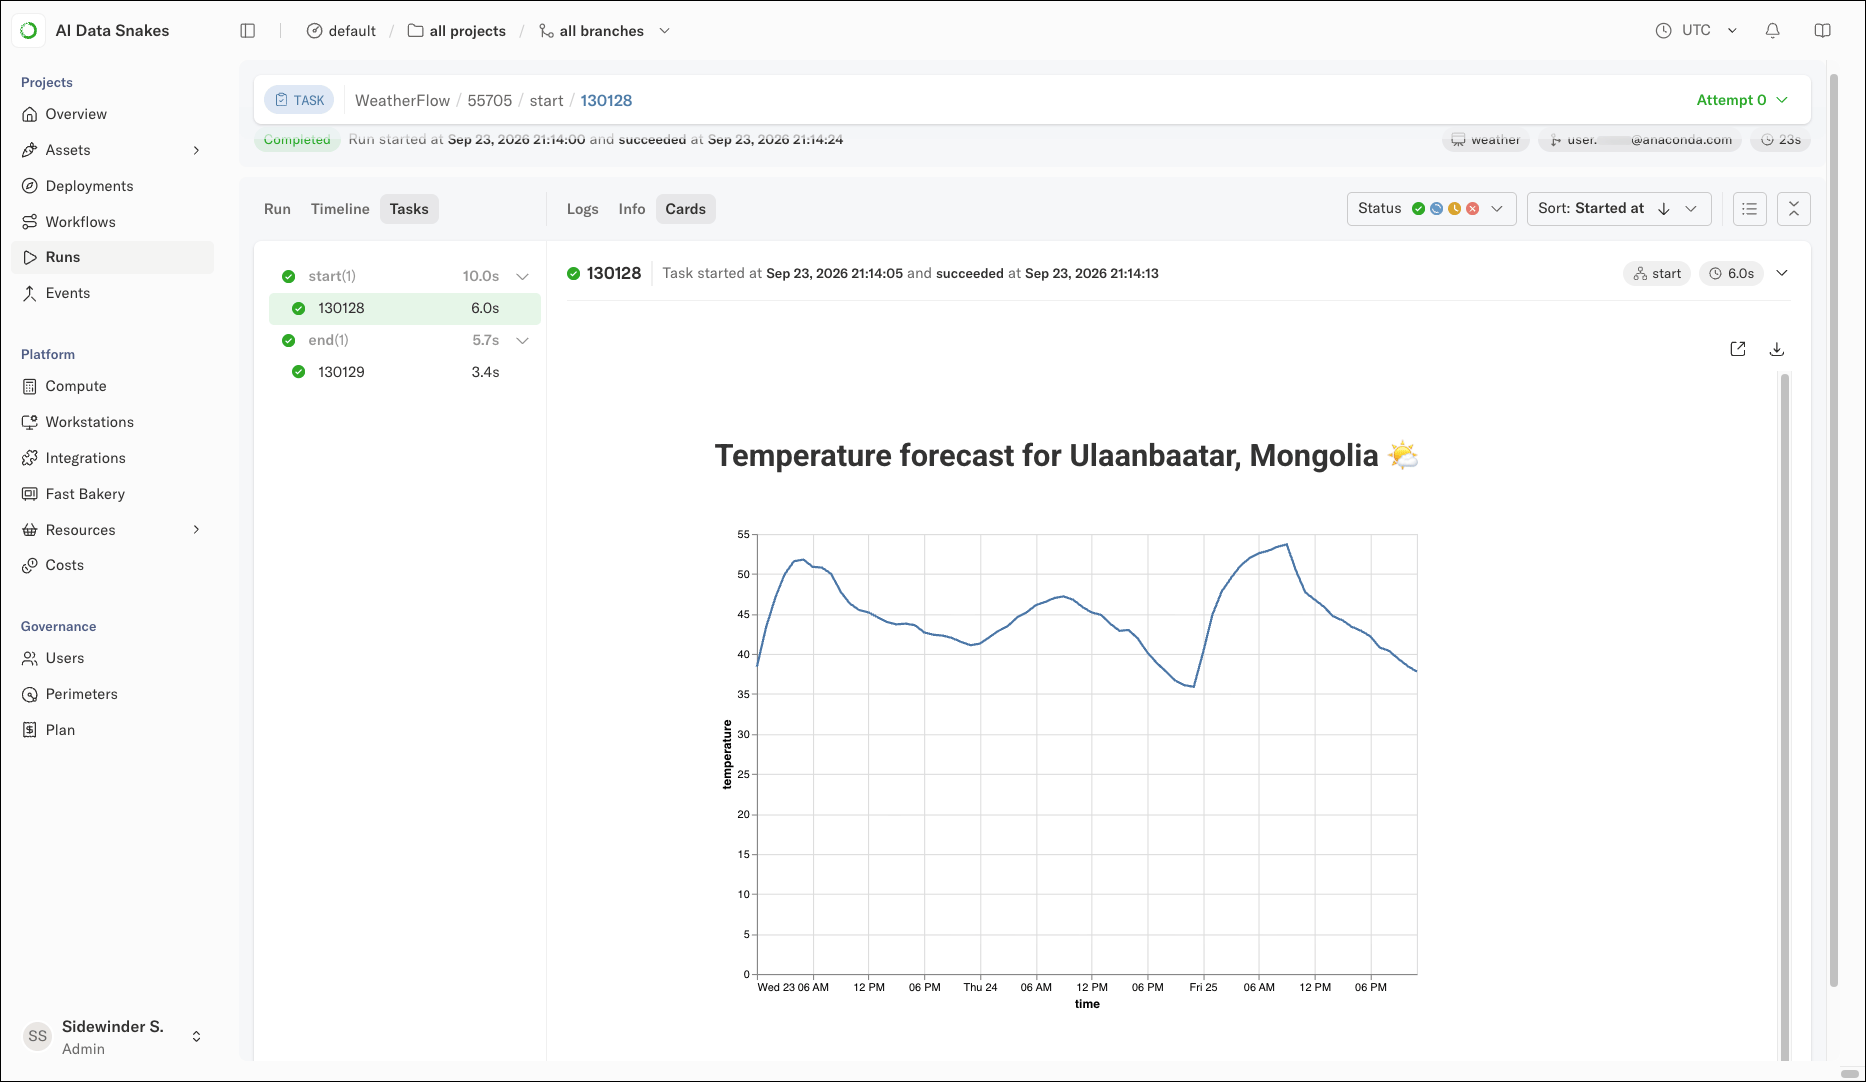Image resolution: width=1866 pixels, height=1082 pixels.
Task: Open the all branches dropdown
Action: 604,31
